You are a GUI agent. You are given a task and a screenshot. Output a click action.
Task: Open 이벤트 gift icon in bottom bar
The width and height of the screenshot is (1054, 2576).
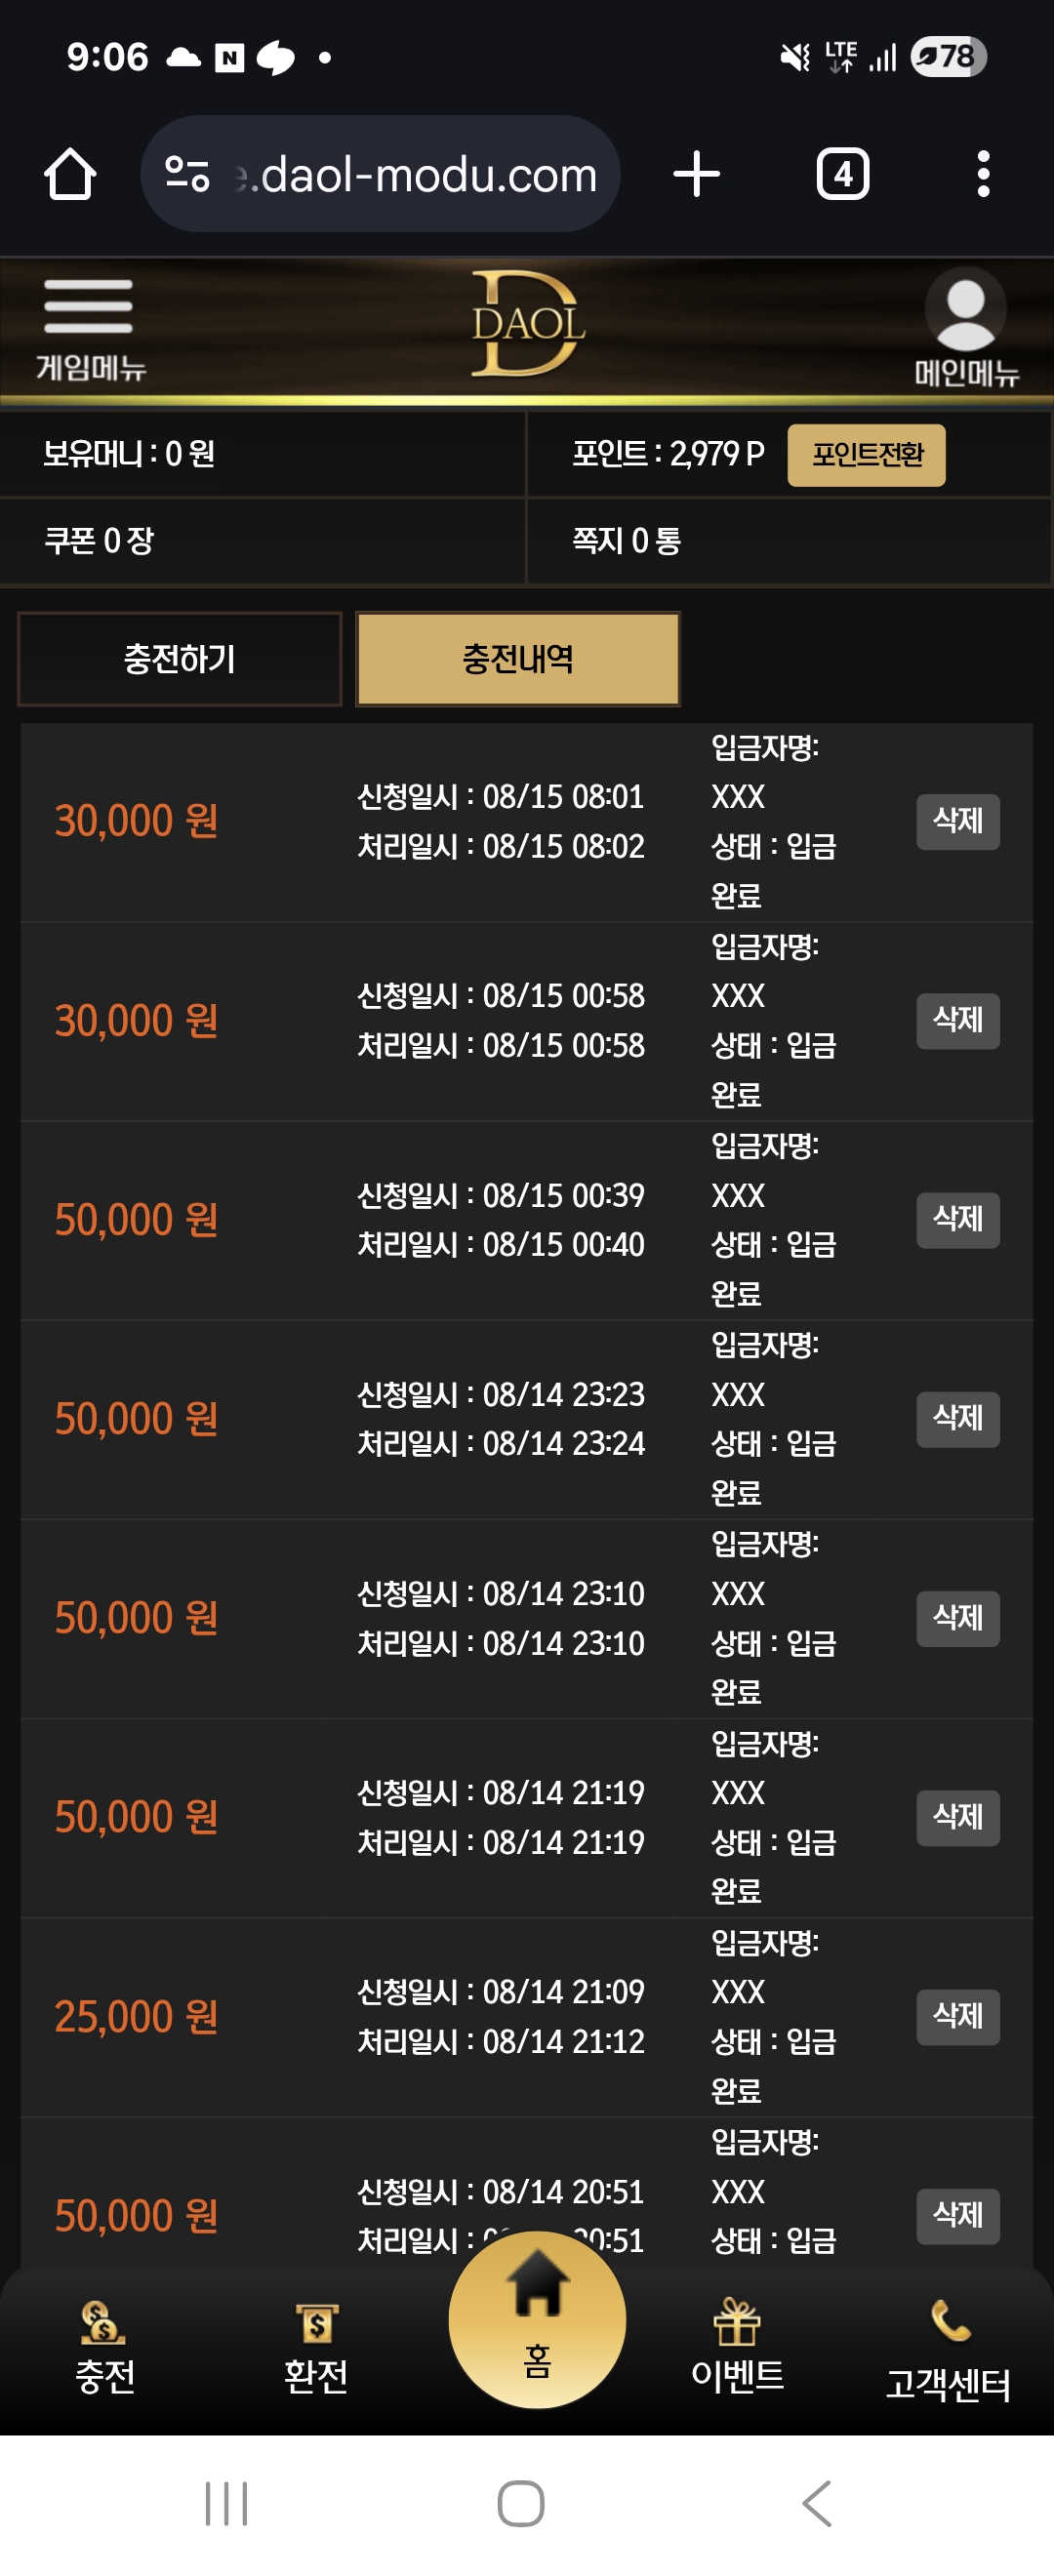(737, 2346)
